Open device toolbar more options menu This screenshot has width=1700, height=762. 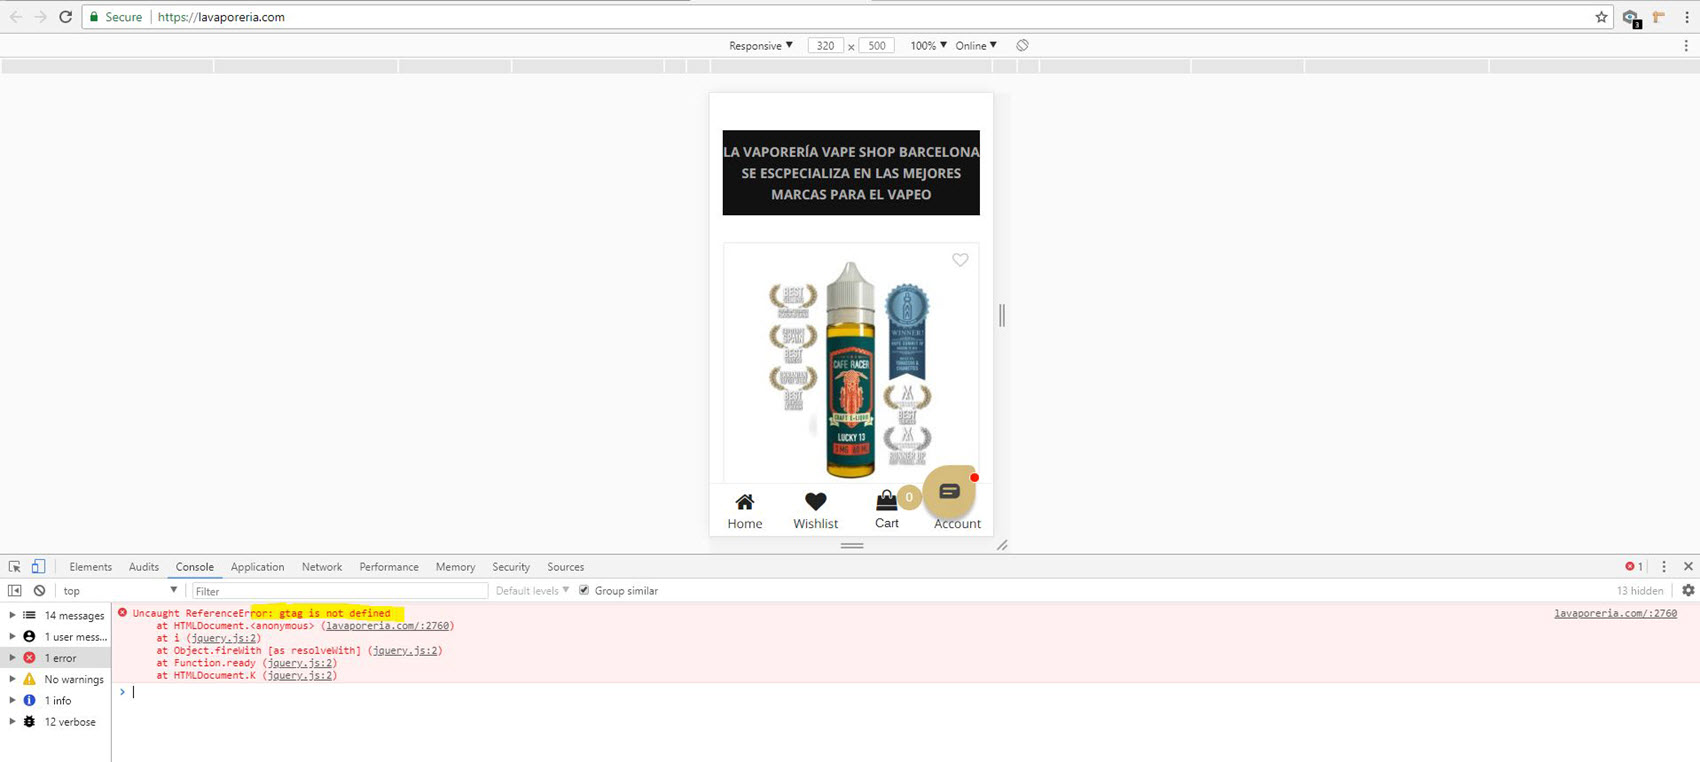click(x=1686, y=45)
